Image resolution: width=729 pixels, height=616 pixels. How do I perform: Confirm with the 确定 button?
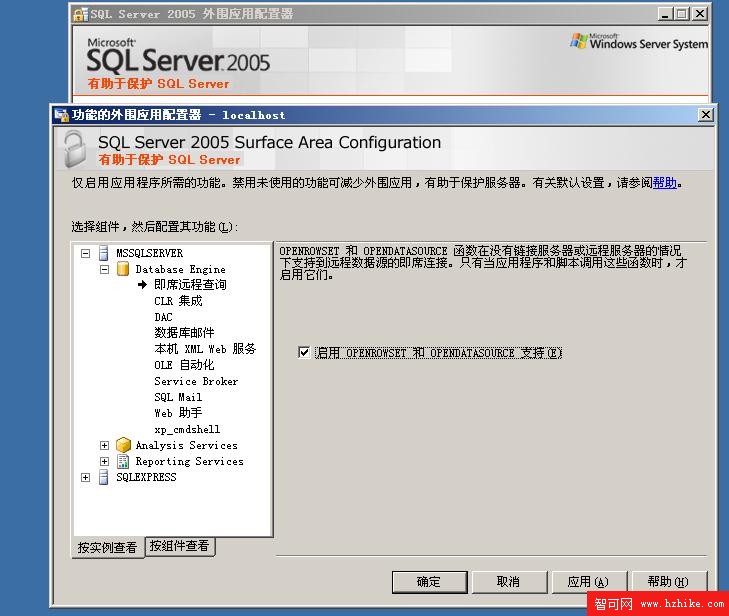(430, 582)
